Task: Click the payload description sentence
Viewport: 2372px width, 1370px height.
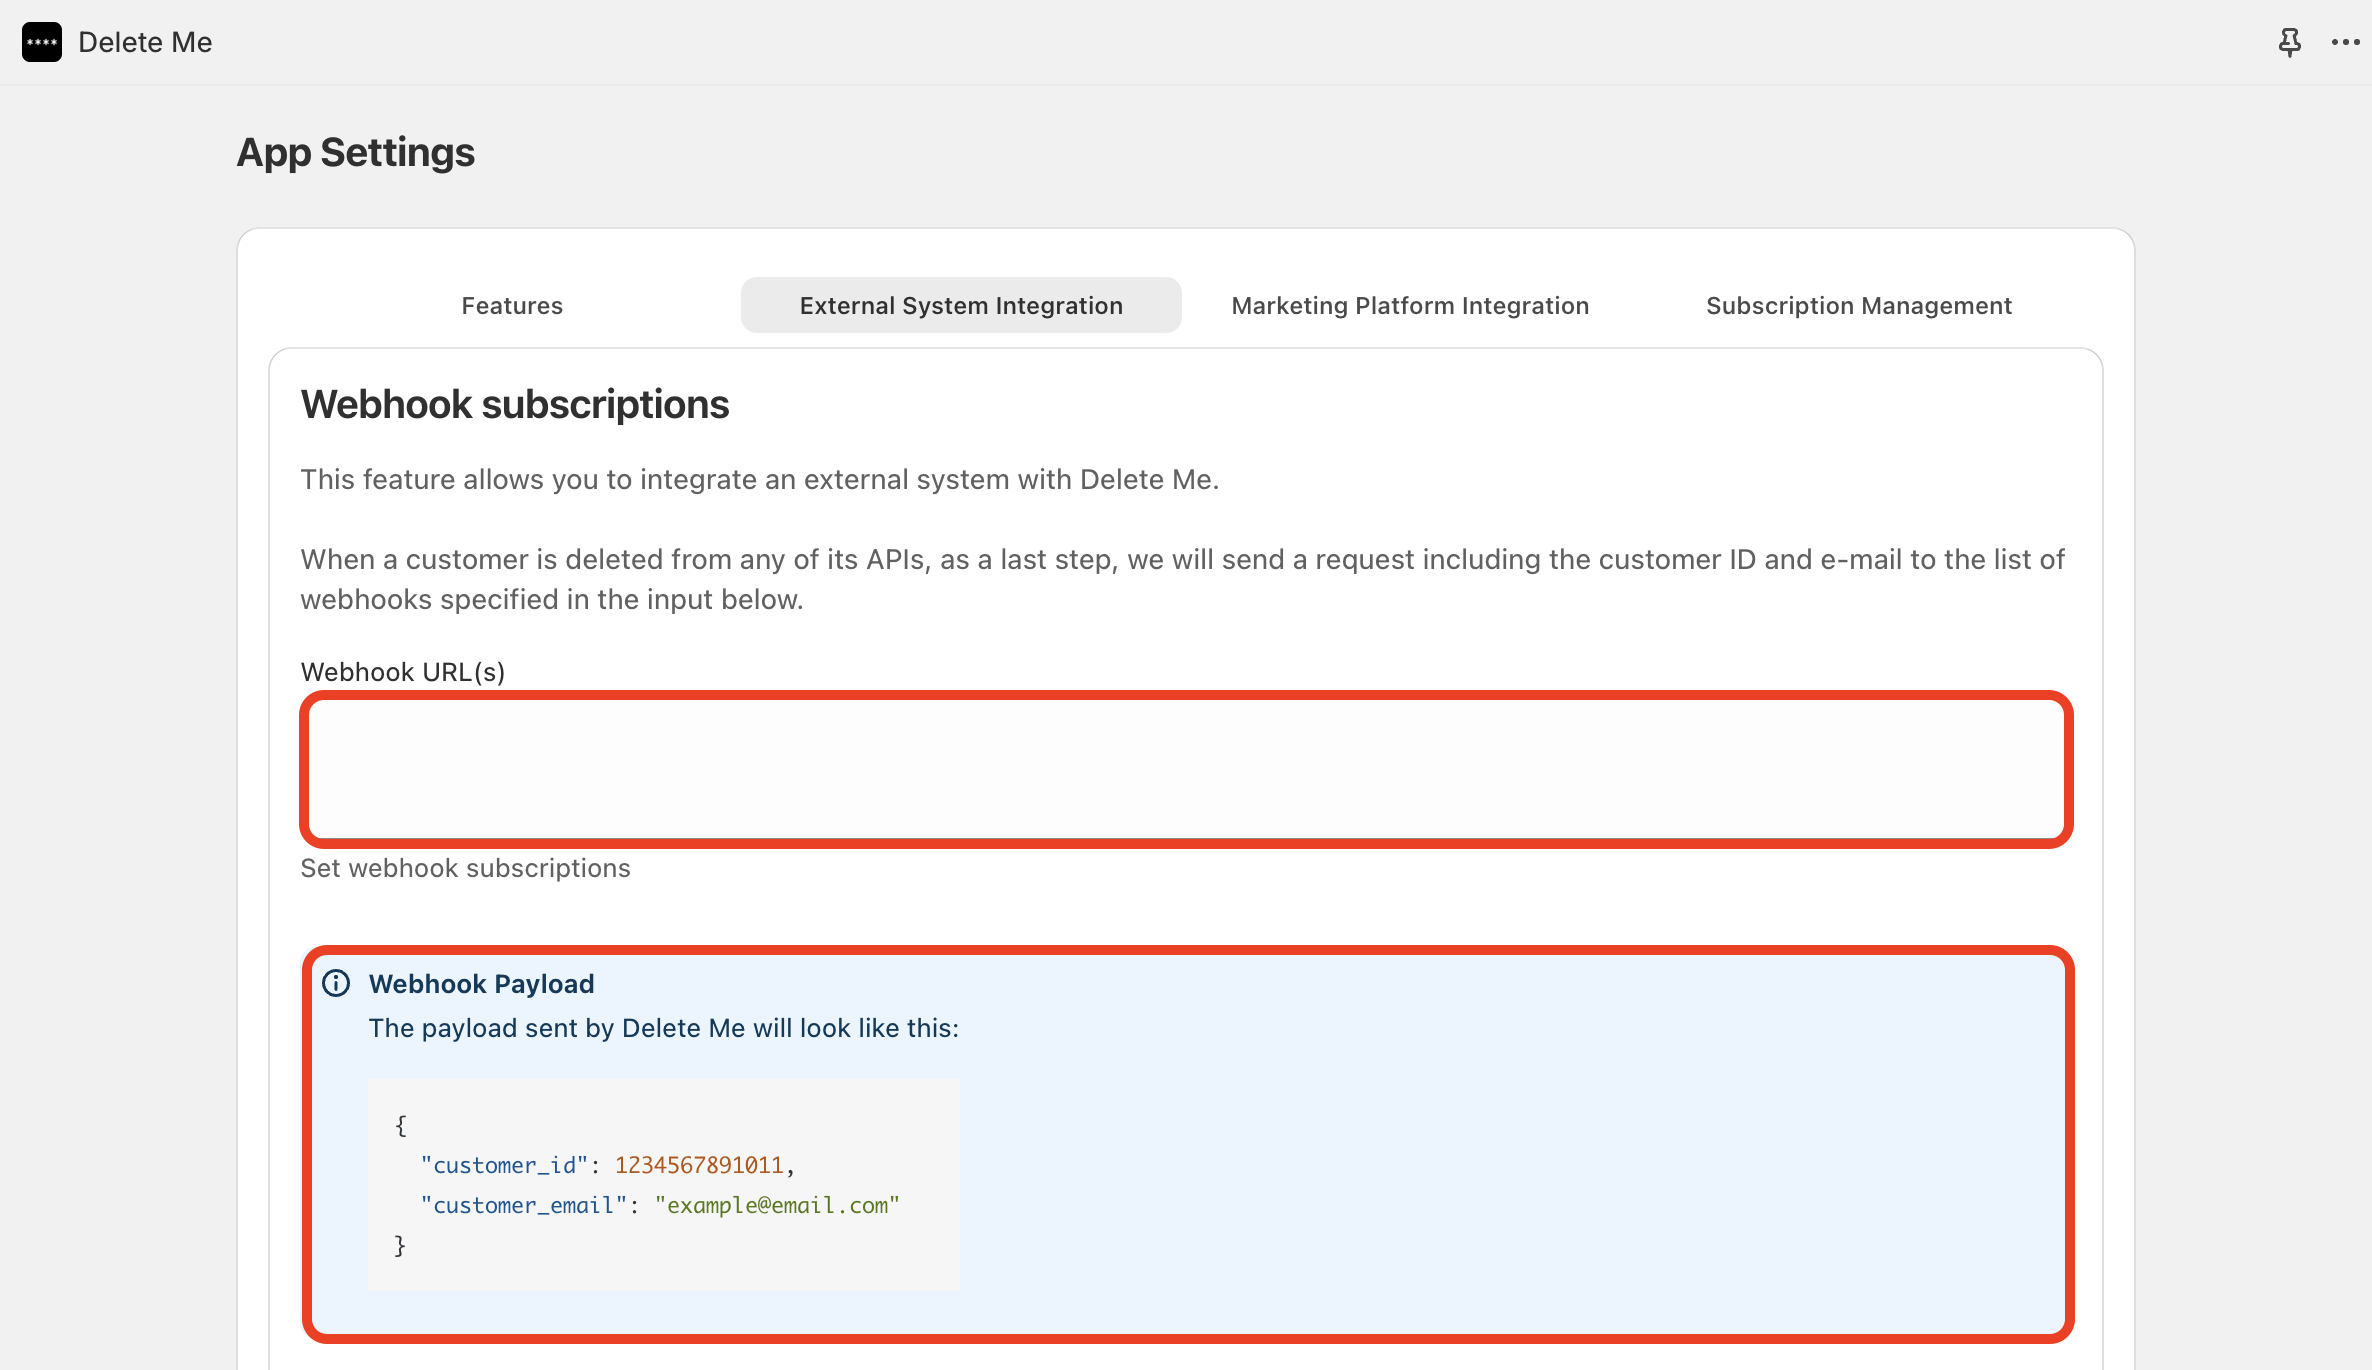Action: point(664,1028)
